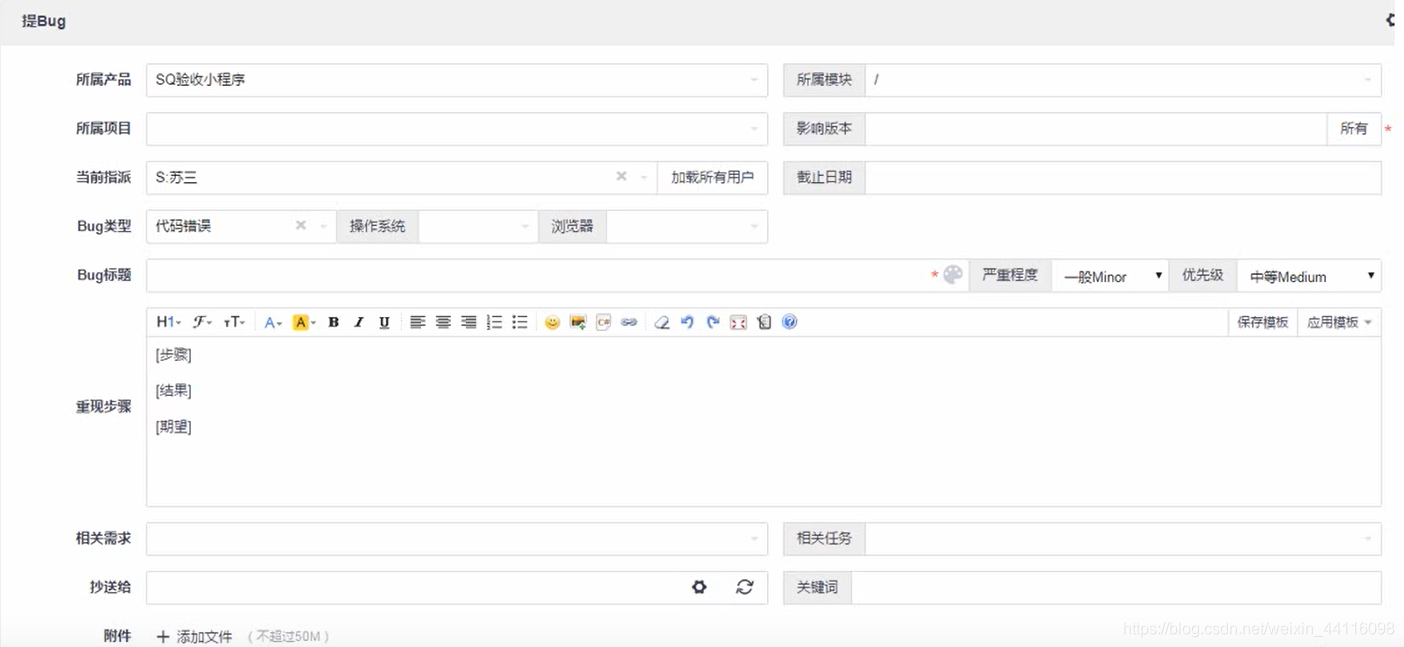Toggle underline formatting
Image resolution: width=1404 pixels, height=647 pixels.
[x=384, y=322]
